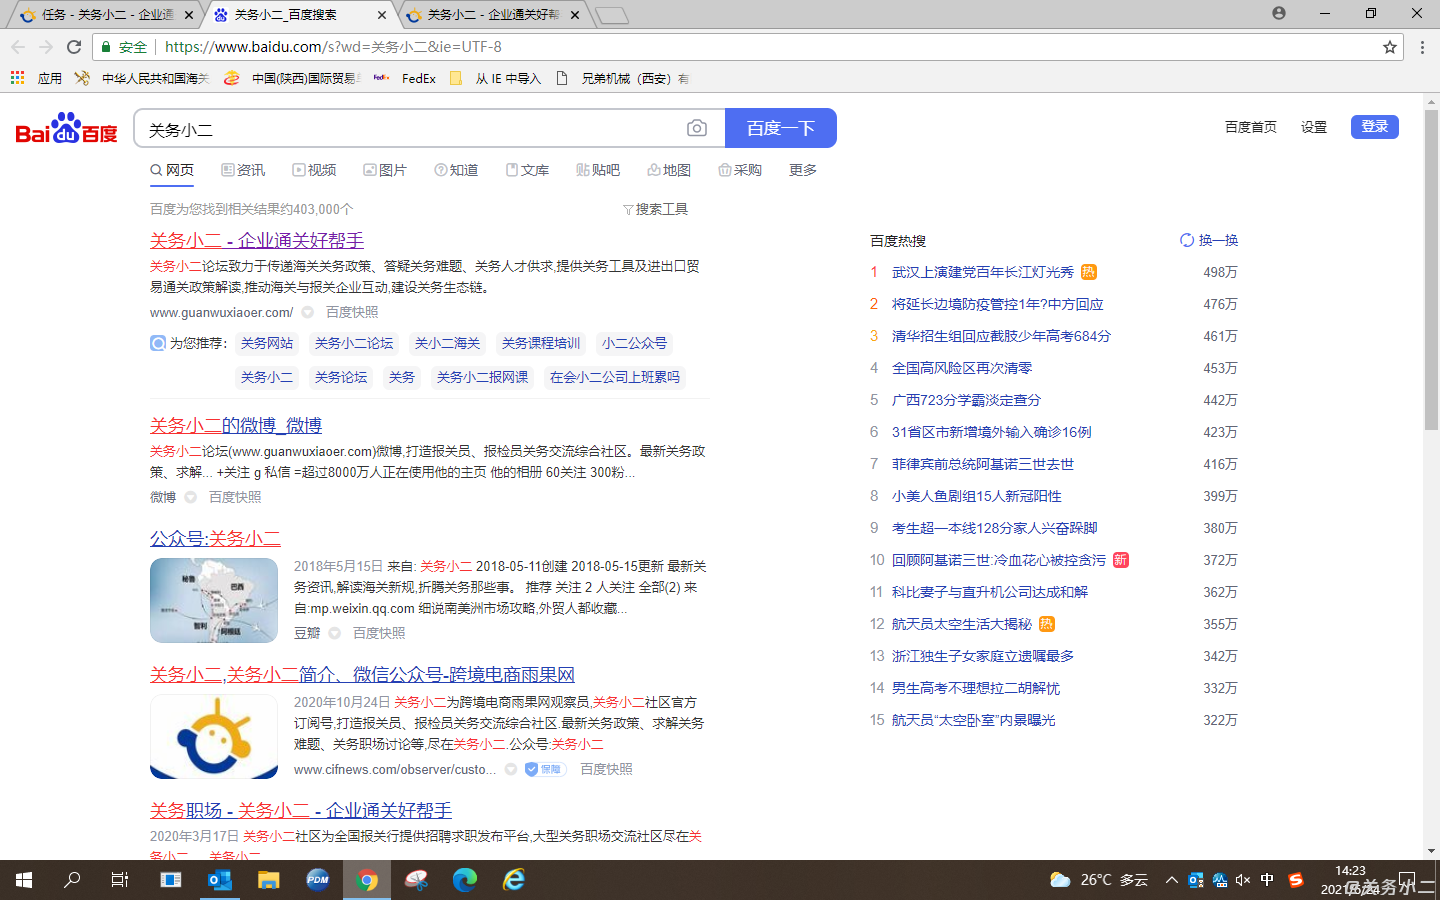Image resolution: width=1440 pixels, height=900 pixels.
Task: Open result 公众号:关务小二
Action: (x=215, y=538)
